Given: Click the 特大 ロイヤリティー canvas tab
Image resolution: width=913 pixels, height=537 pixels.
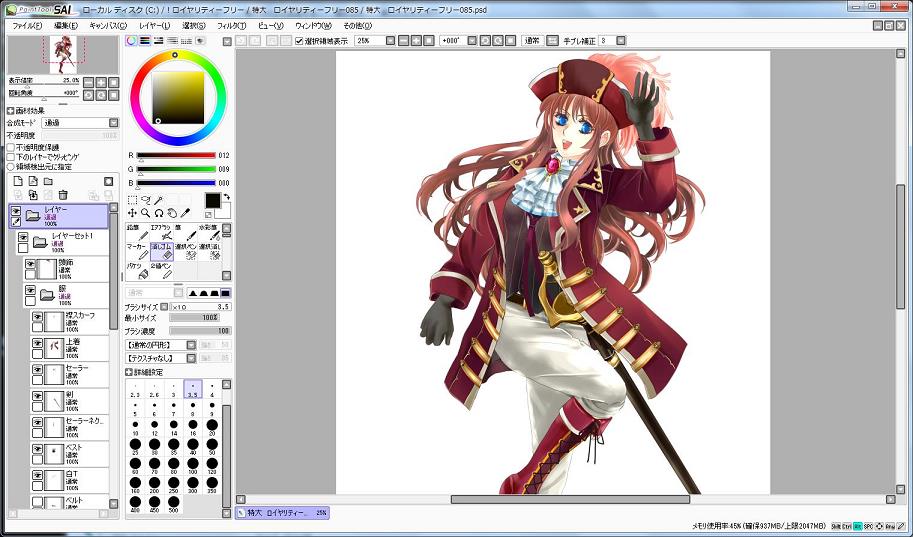Looking at the screenshot, I should pyautogui.click(x=281, y=513).
